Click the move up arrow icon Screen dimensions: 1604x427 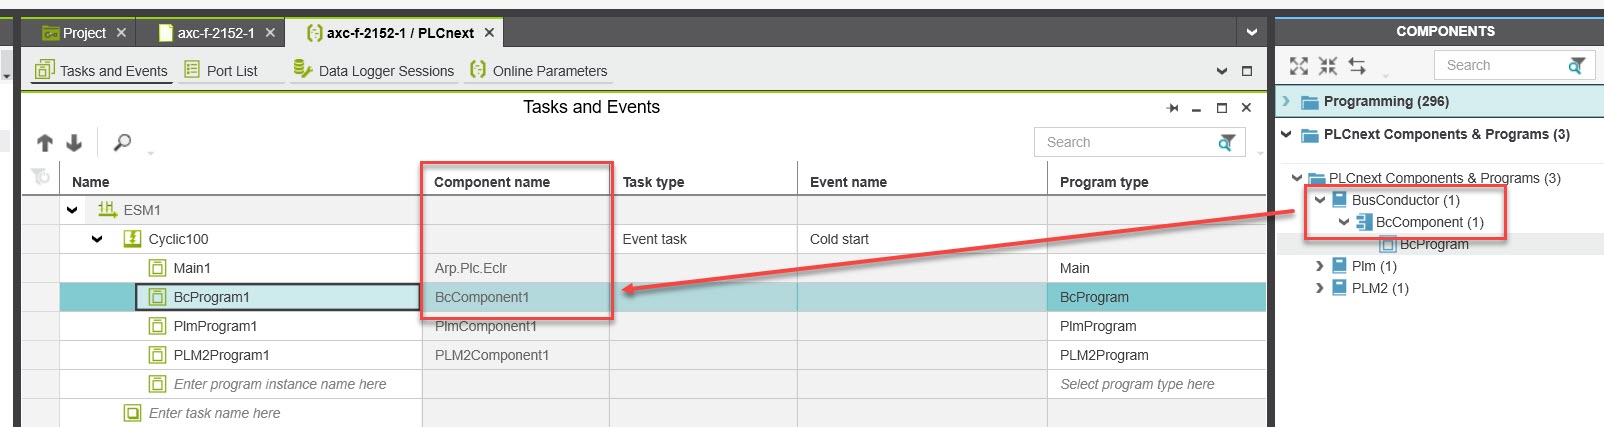coord(45,143)
